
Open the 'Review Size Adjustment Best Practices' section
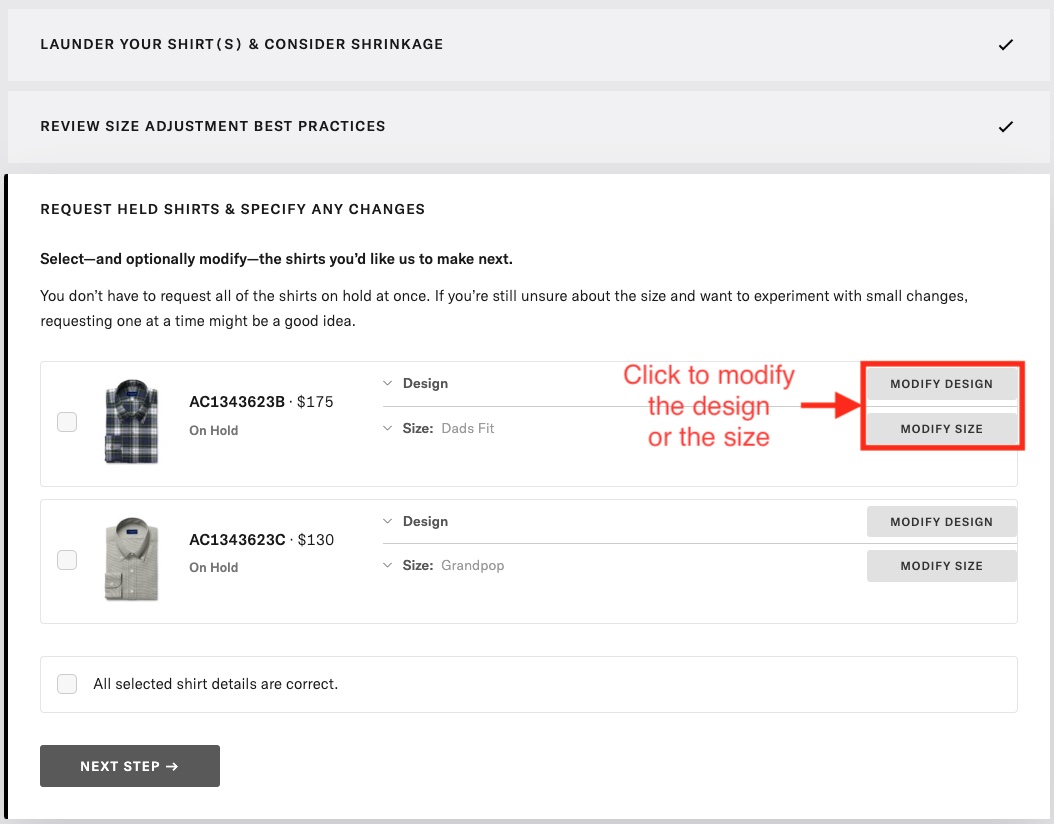[212, 126]
